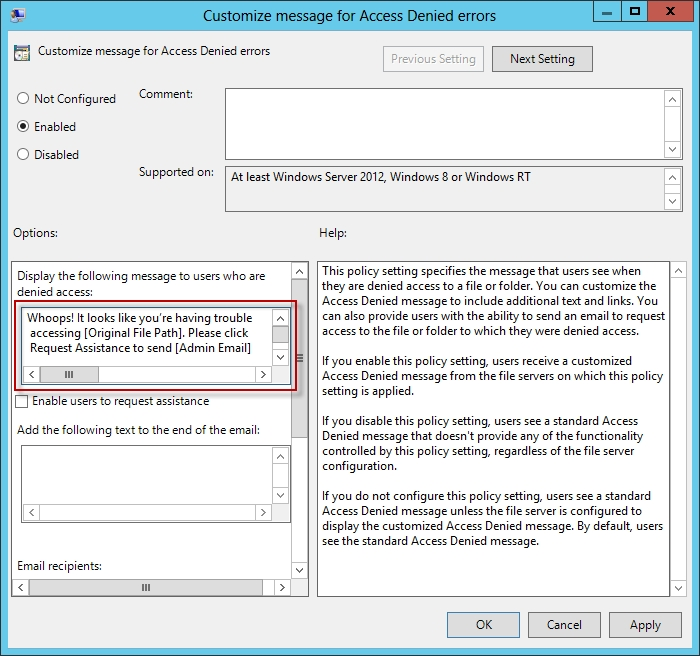
Task: Click the Options pane scroll up arrow
Action: click(299, 271)
